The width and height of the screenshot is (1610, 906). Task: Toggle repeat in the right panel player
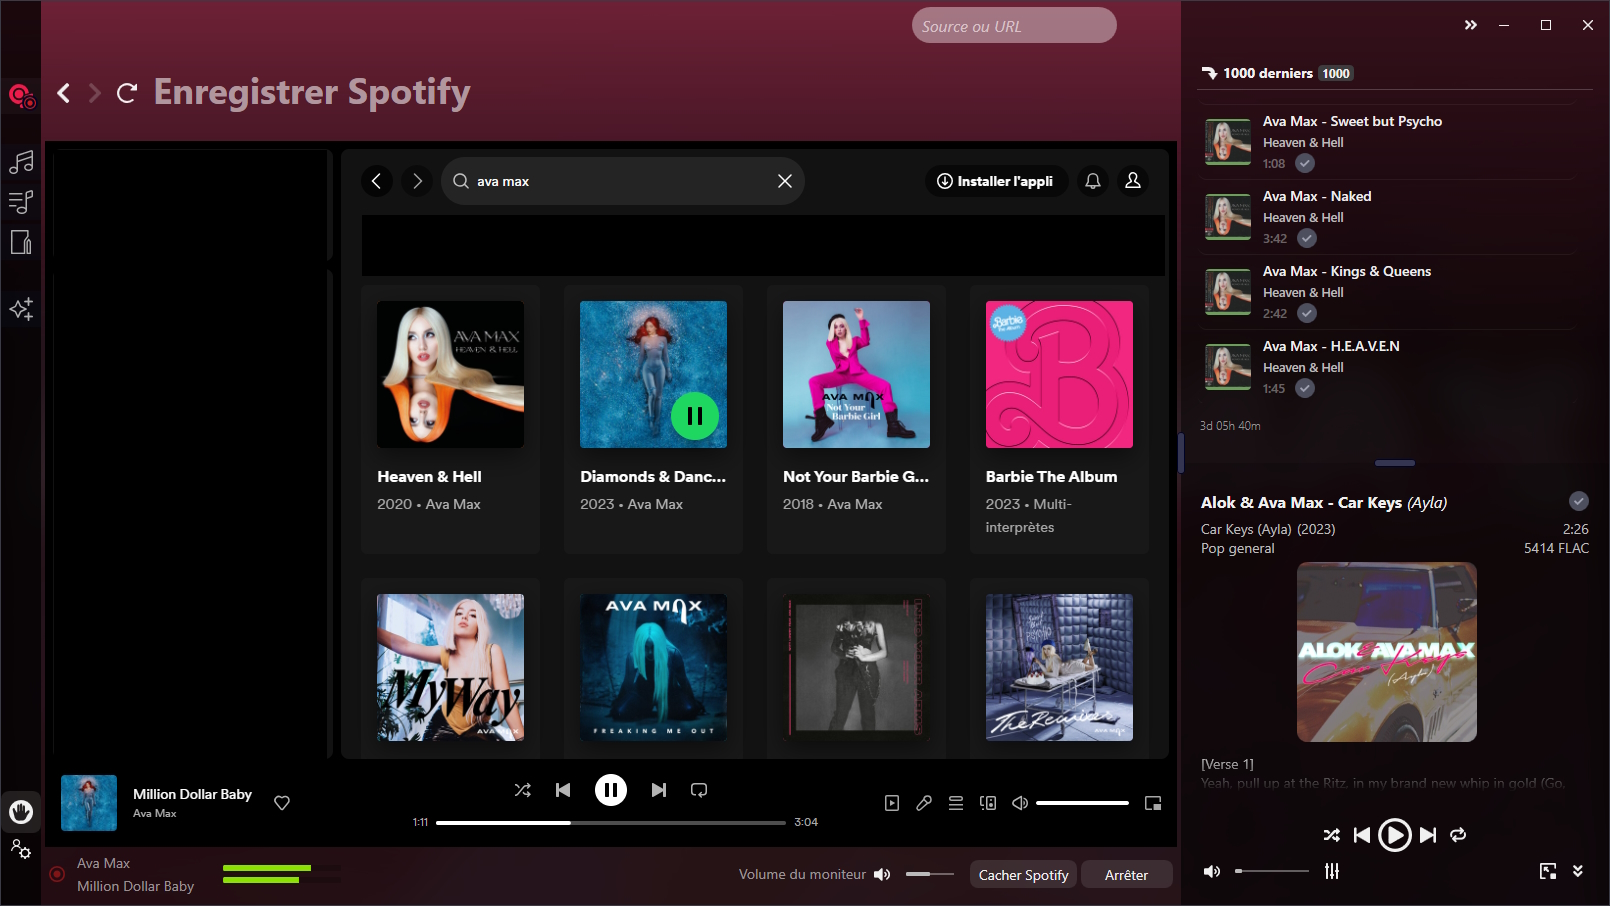[1458, 835]
